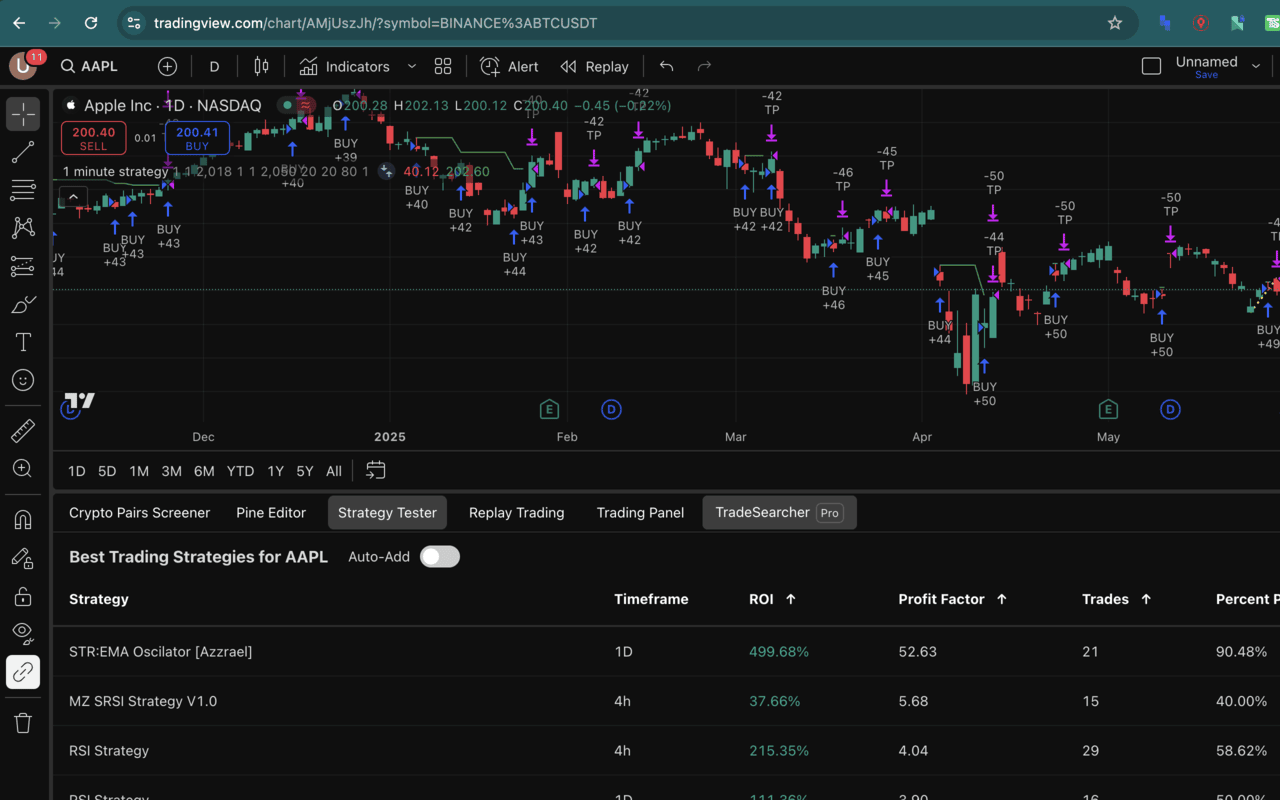Toggle stay in drawing mode
1280x800 pixels.
[23, 558]
